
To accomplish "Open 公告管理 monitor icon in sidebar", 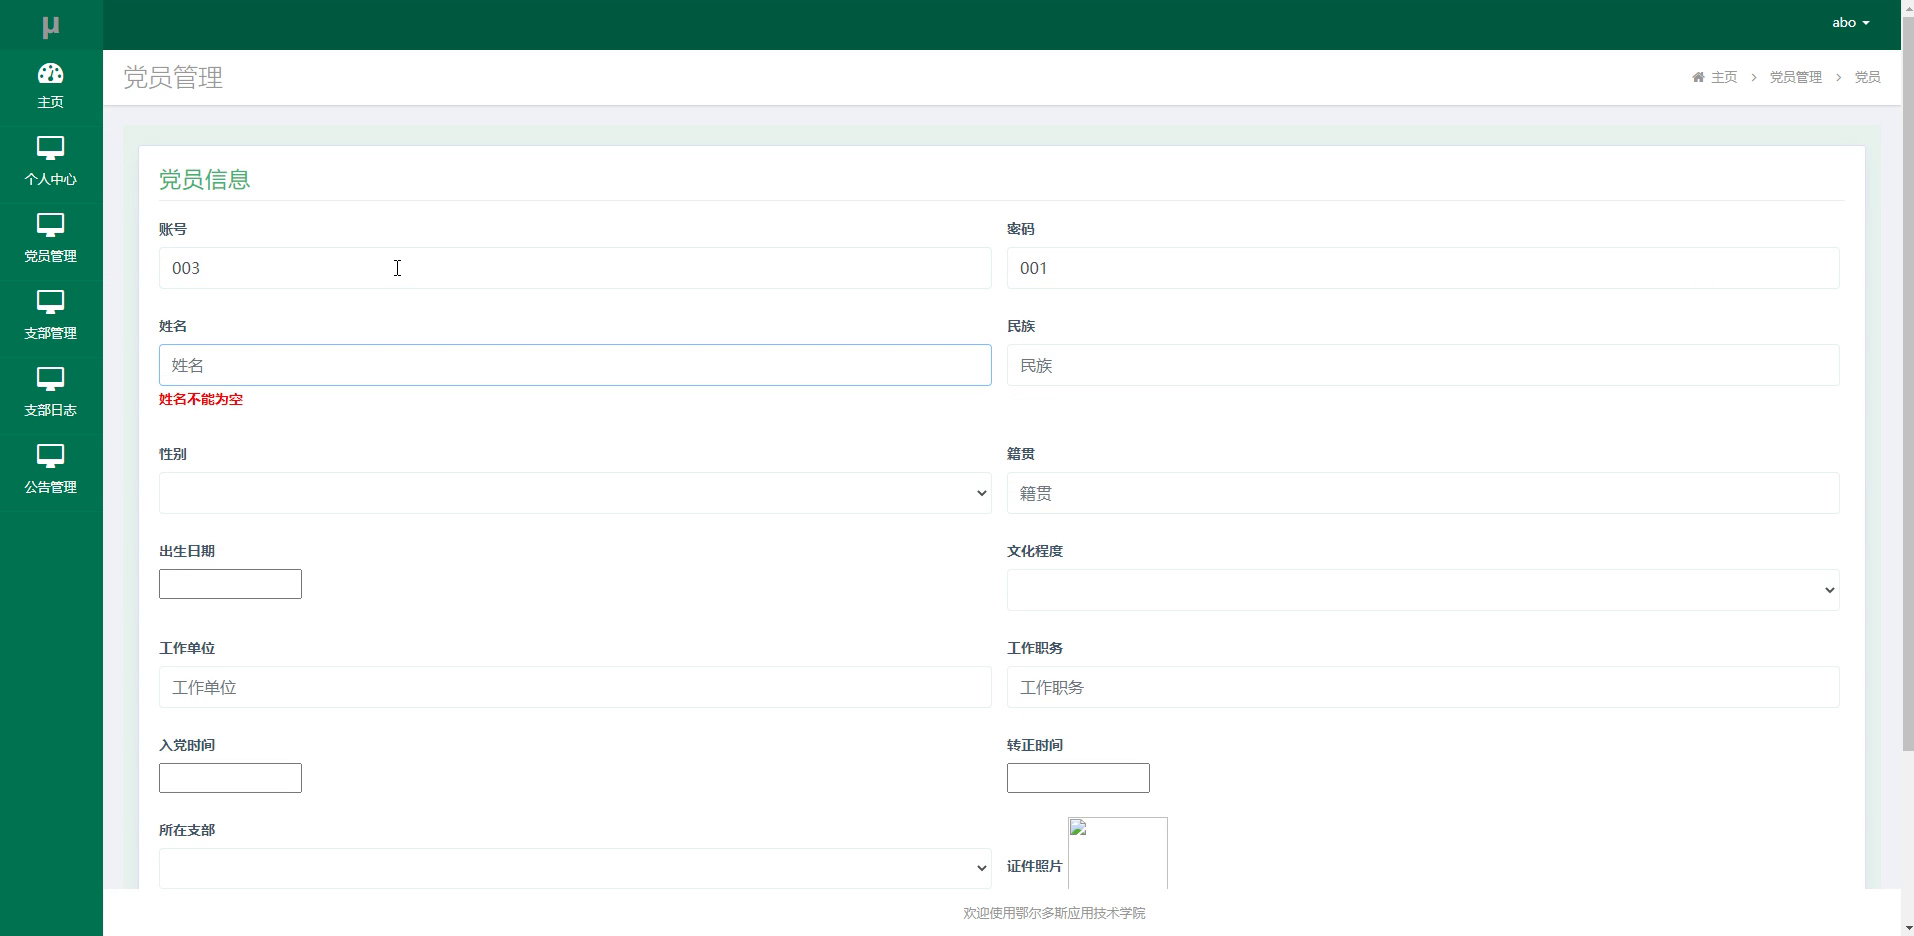I will (x=51, y=456).
